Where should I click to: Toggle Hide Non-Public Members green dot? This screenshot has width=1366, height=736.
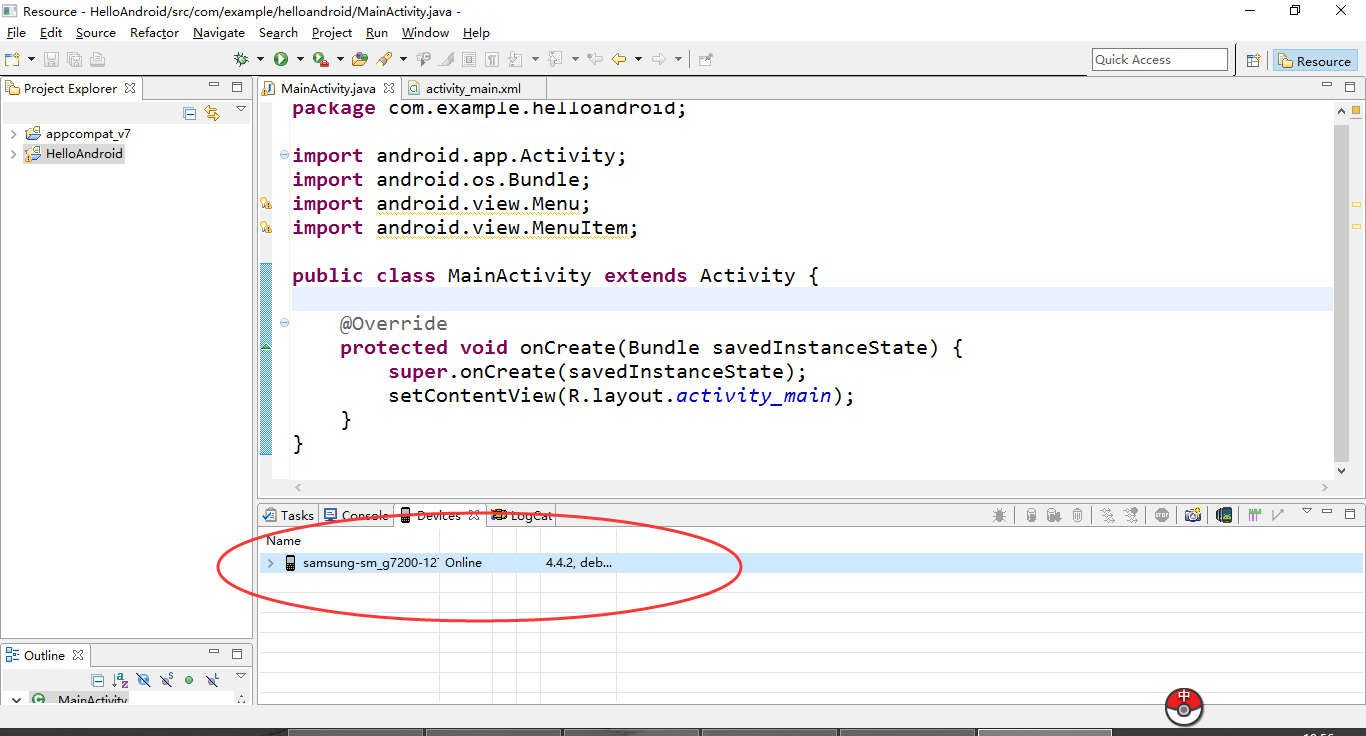189,680
